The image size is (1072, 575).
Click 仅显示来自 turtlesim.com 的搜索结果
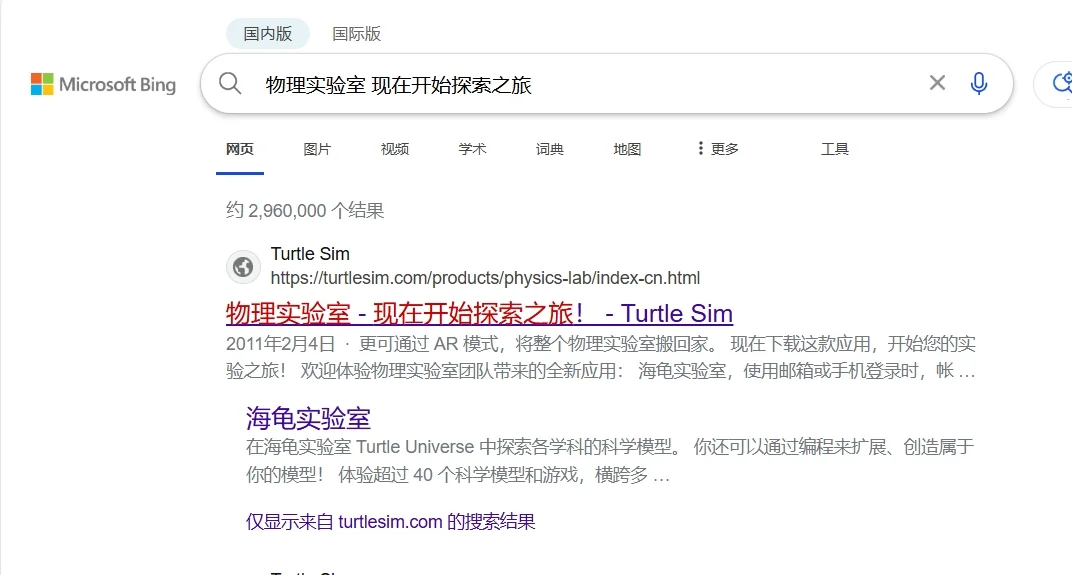click(390, 522)
